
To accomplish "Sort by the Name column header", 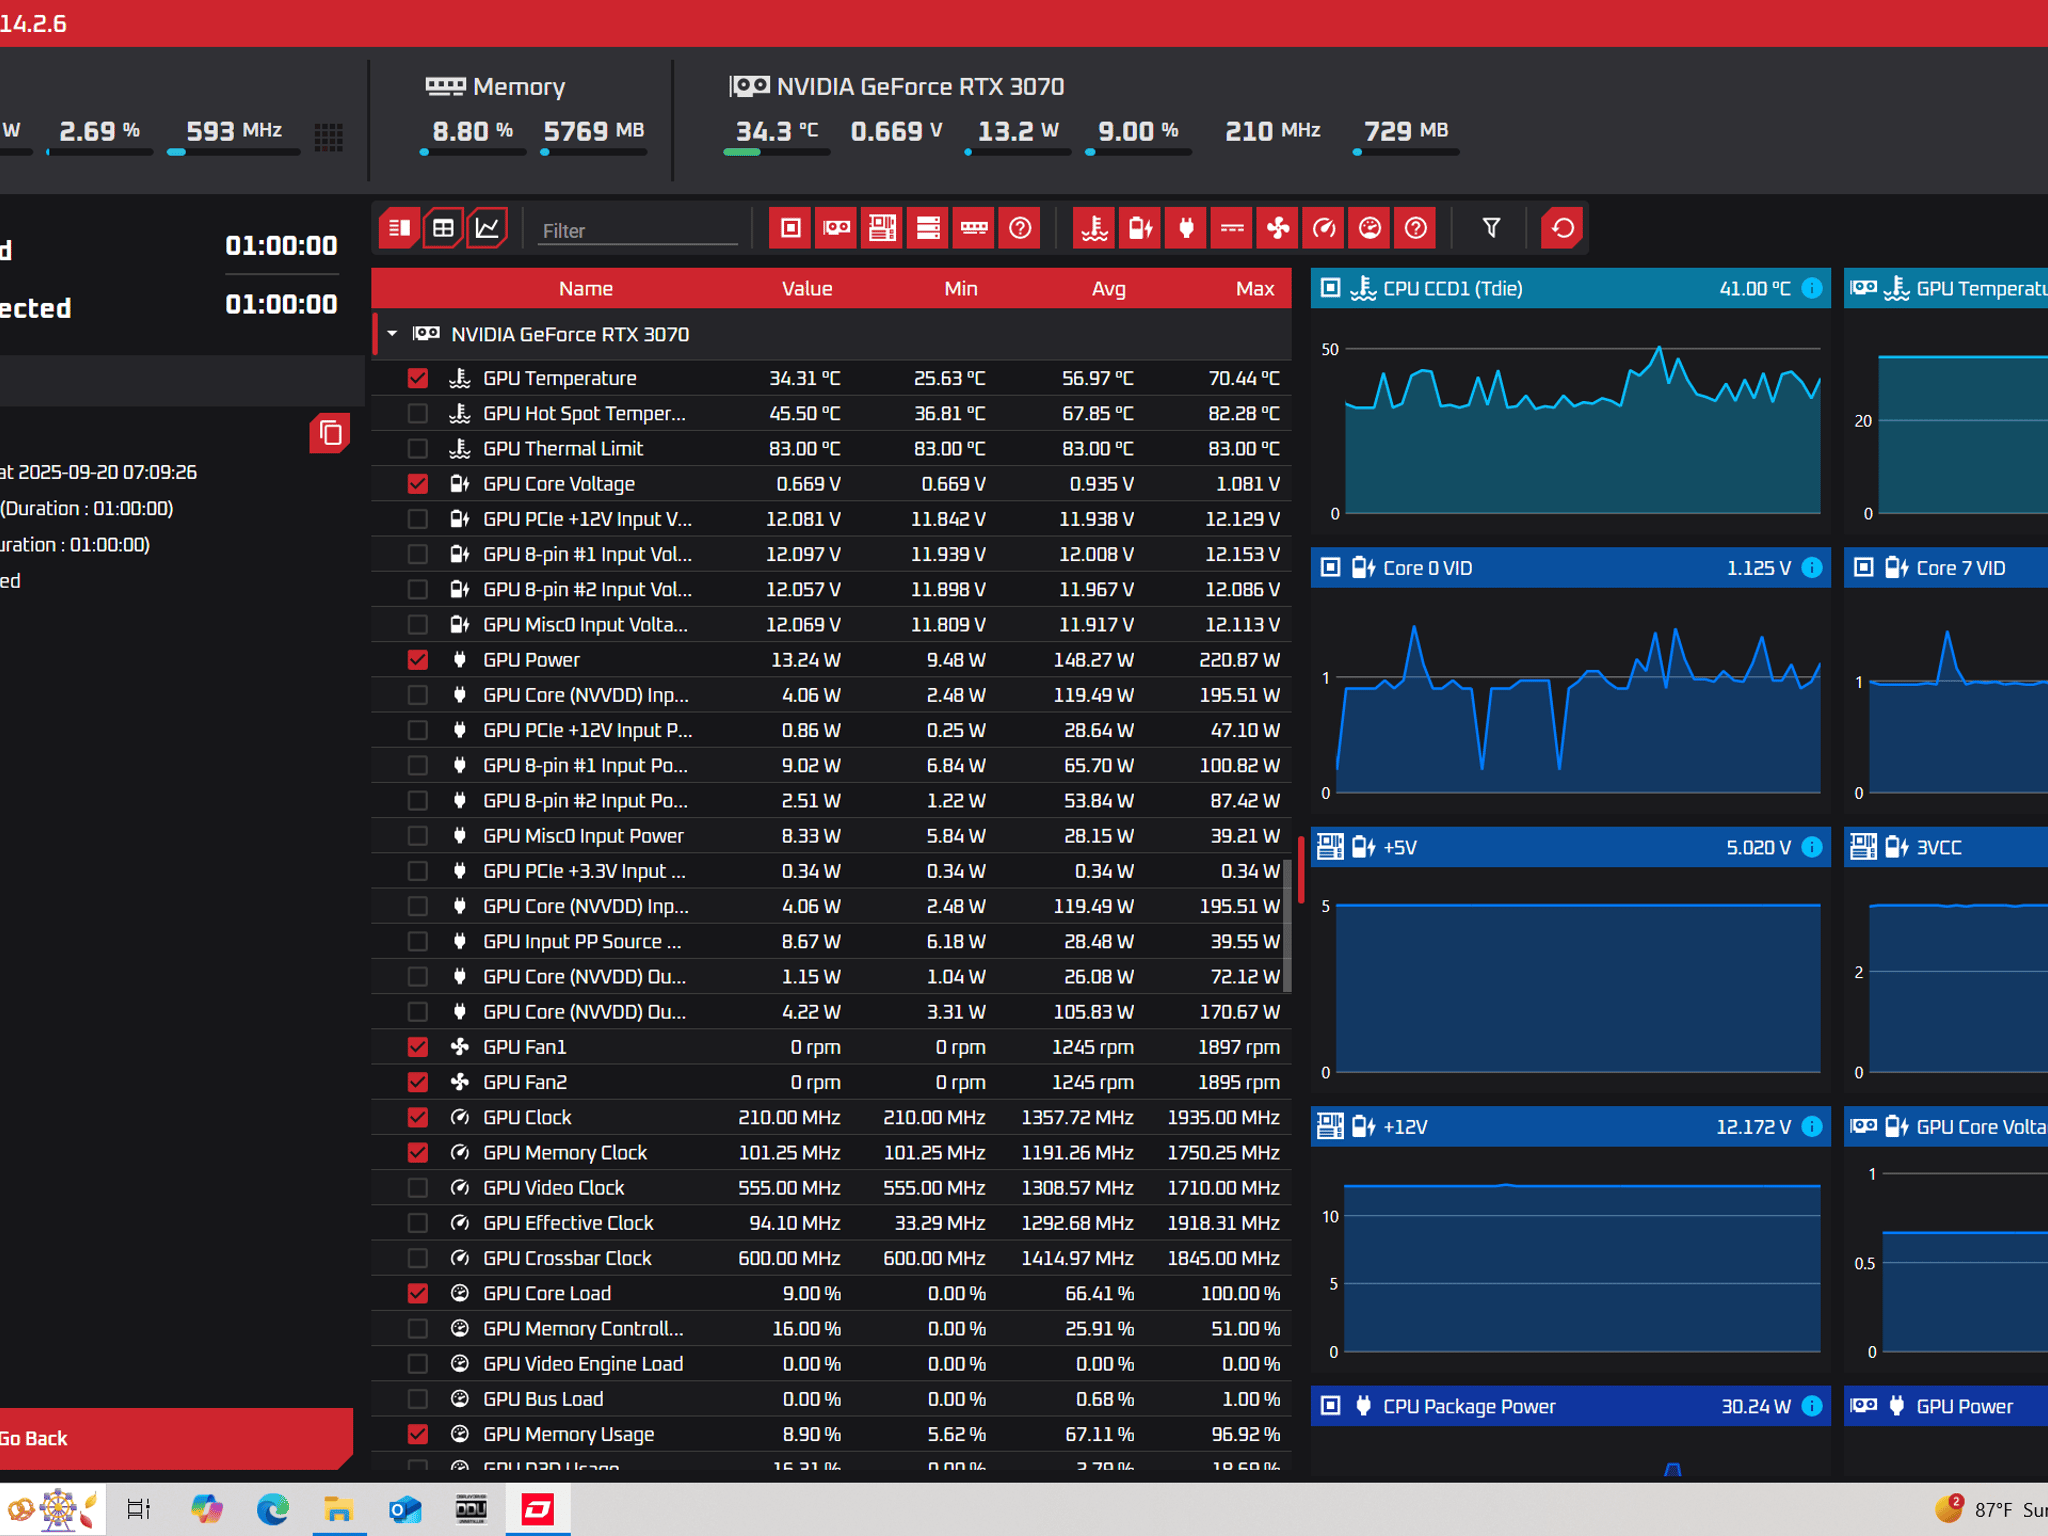I will (586, 289).
